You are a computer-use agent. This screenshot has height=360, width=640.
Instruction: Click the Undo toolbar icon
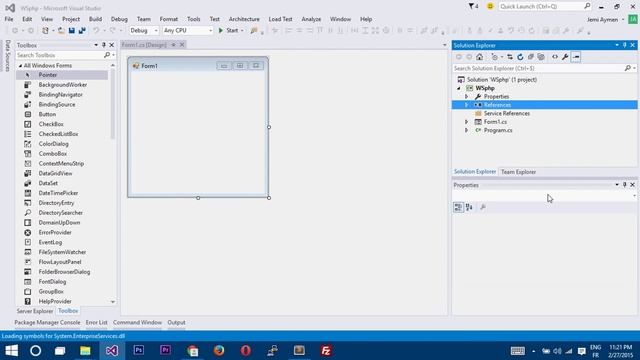[x=96, y=31]
